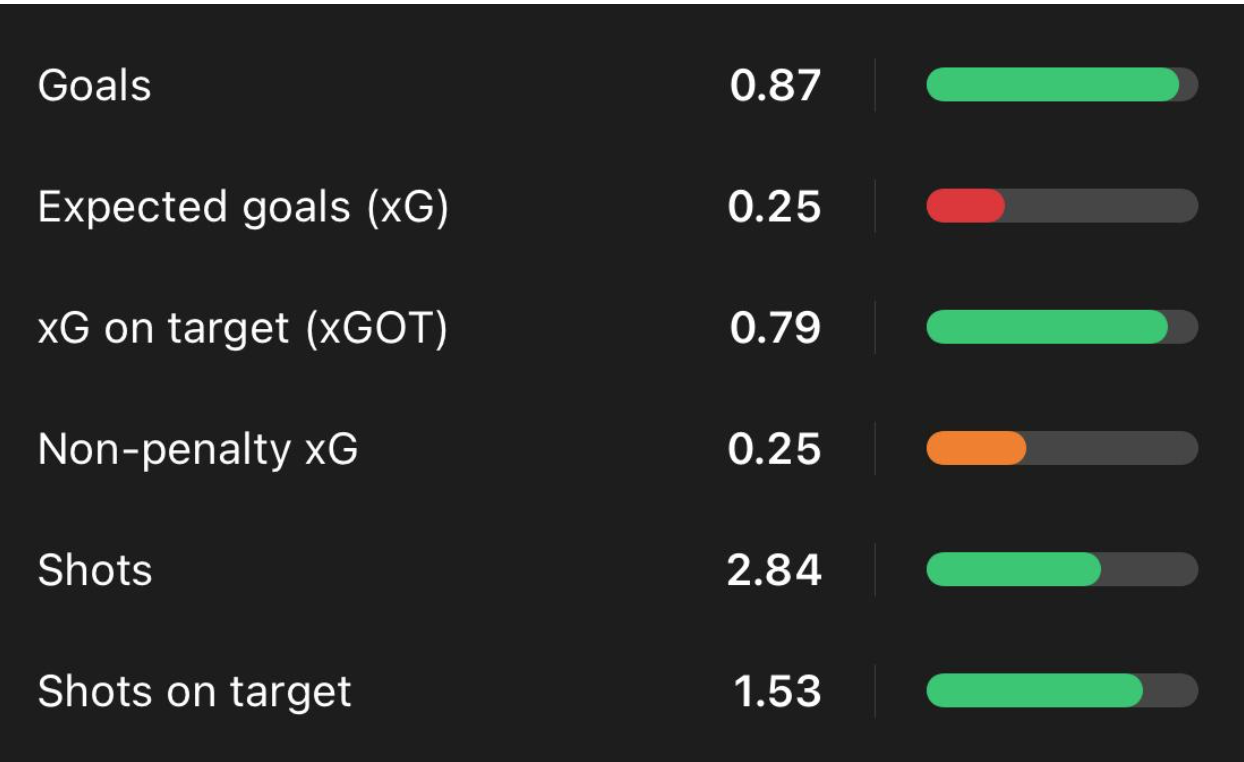Select the Shots on target label
Image resolution: width=1244 pixels, height=762 pixels.
pos(195,691)
